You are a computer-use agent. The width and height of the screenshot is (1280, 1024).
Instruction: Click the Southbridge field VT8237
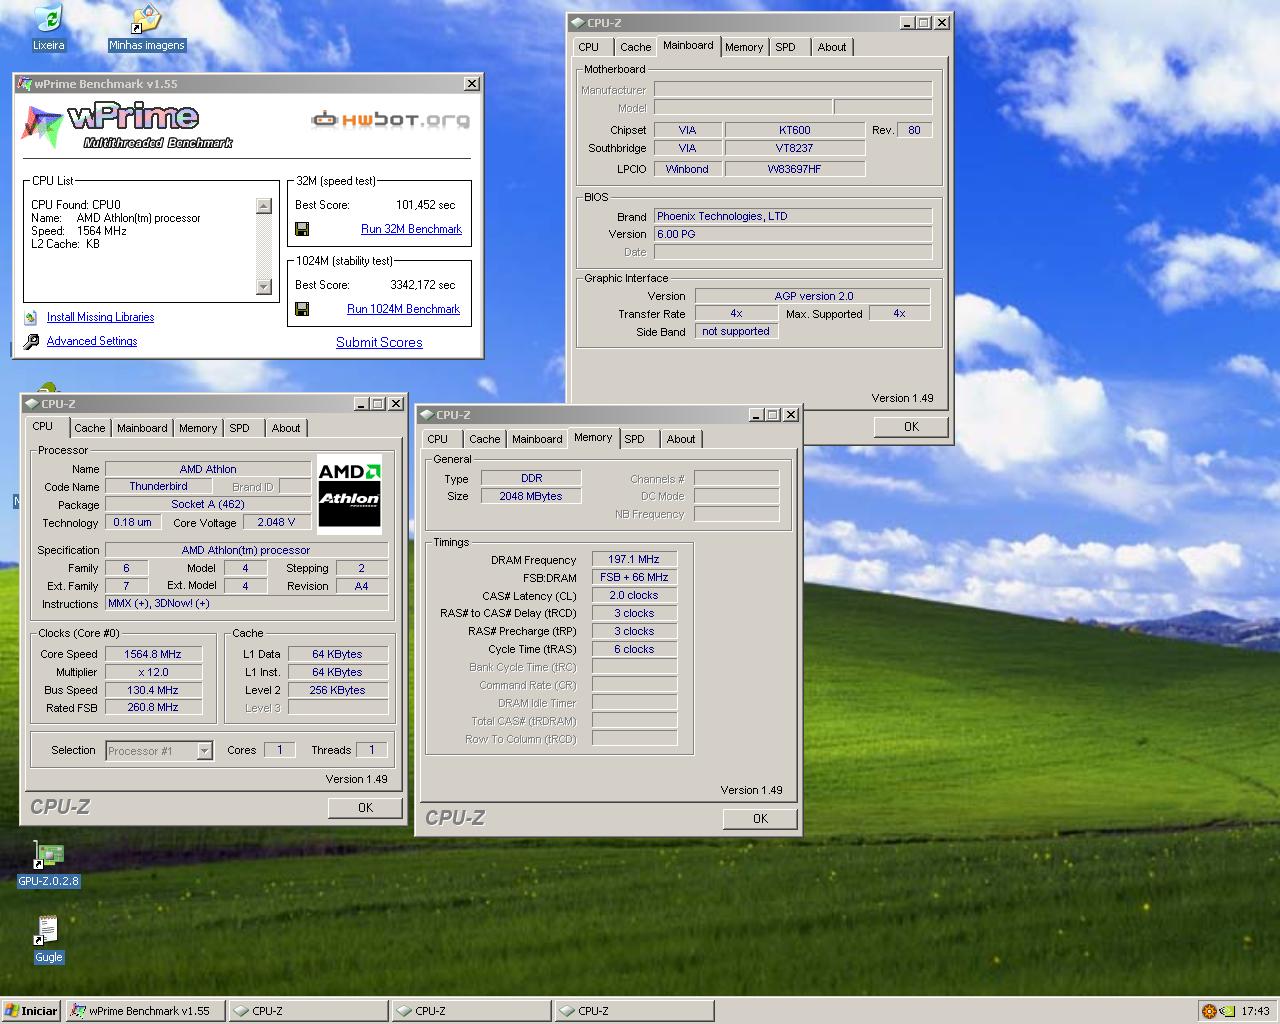click(x=794, y=148)
